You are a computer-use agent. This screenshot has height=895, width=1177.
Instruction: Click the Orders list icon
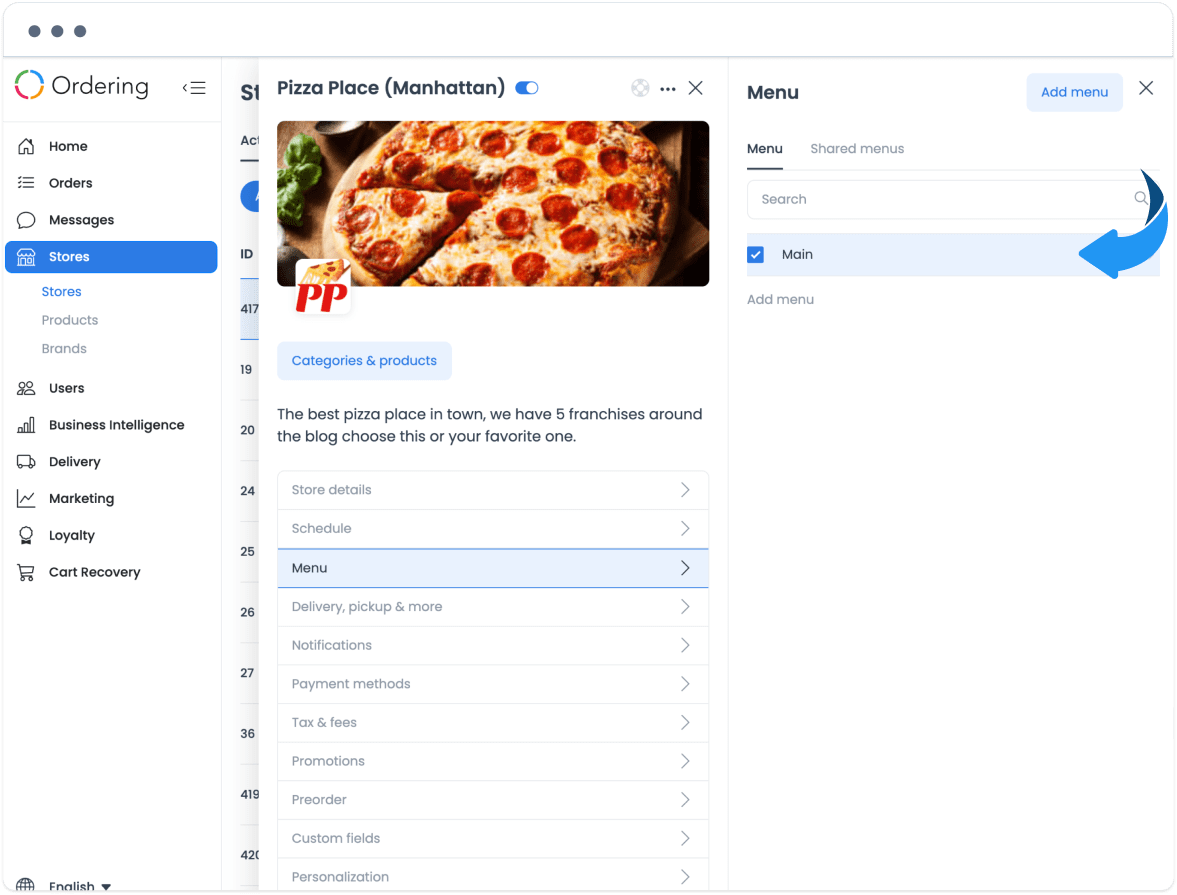point(26,182)
